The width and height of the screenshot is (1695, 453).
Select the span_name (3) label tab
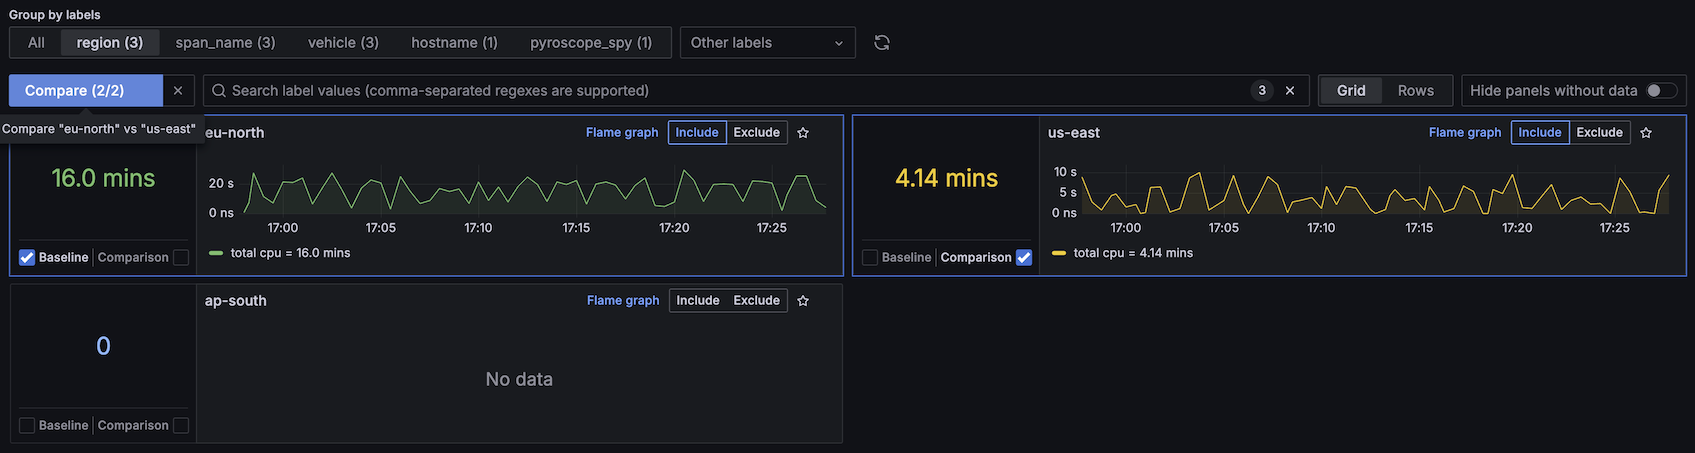[225, 42]
